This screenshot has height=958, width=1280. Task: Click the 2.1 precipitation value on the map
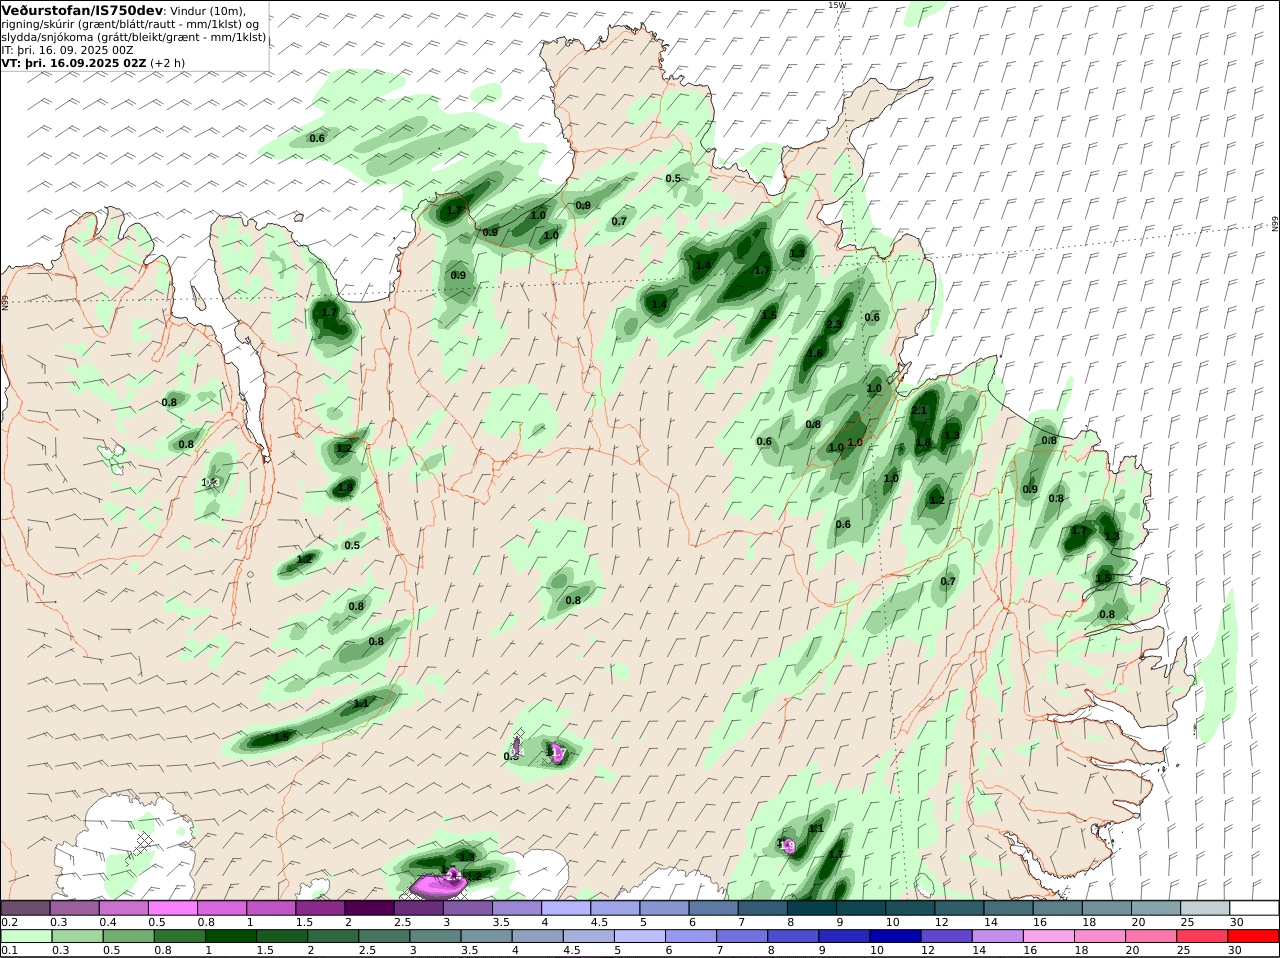point(919,410)
